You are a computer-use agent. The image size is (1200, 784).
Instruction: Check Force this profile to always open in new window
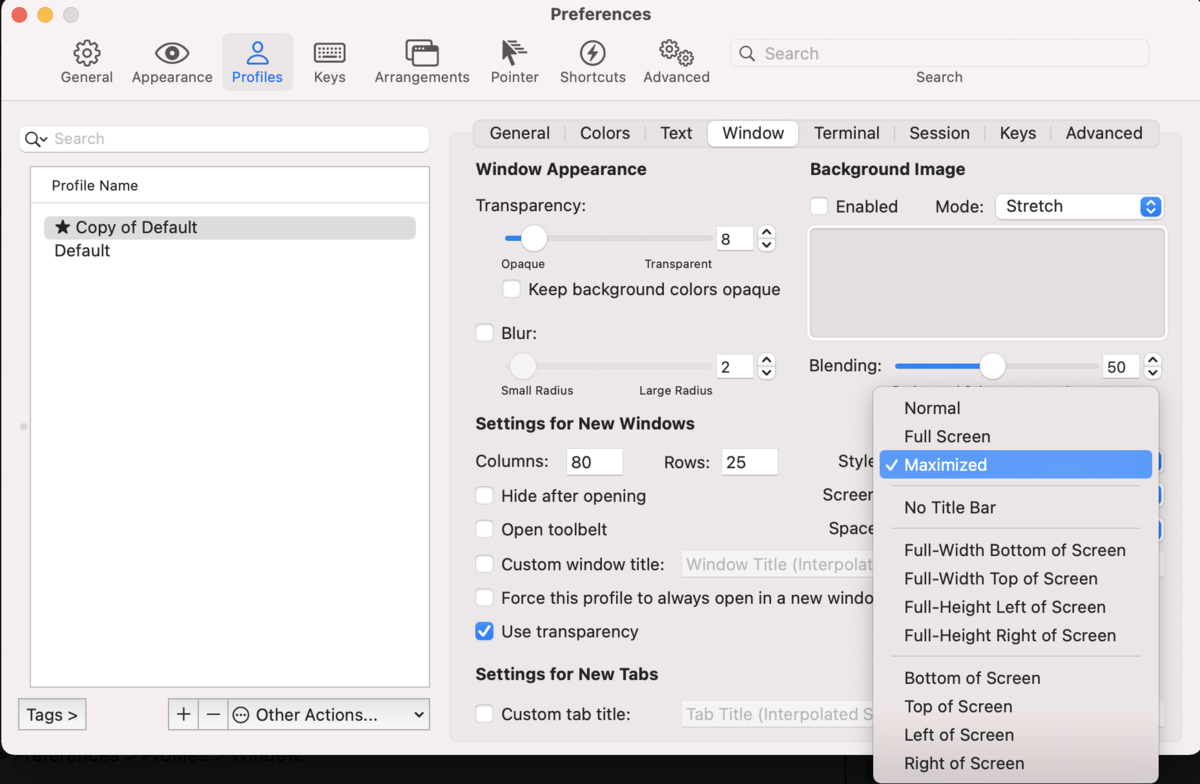tap(484, 598)
